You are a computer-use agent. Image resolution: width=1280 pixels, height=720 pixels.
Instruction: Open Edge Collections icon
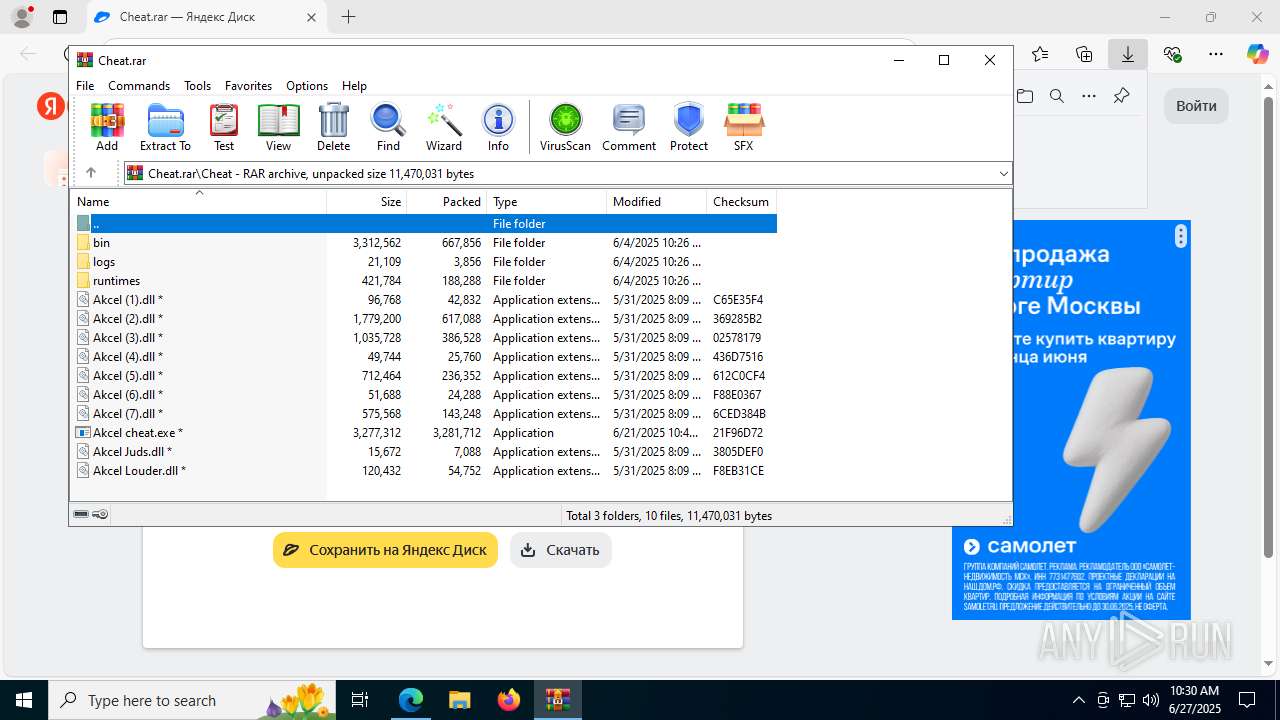1084,54
